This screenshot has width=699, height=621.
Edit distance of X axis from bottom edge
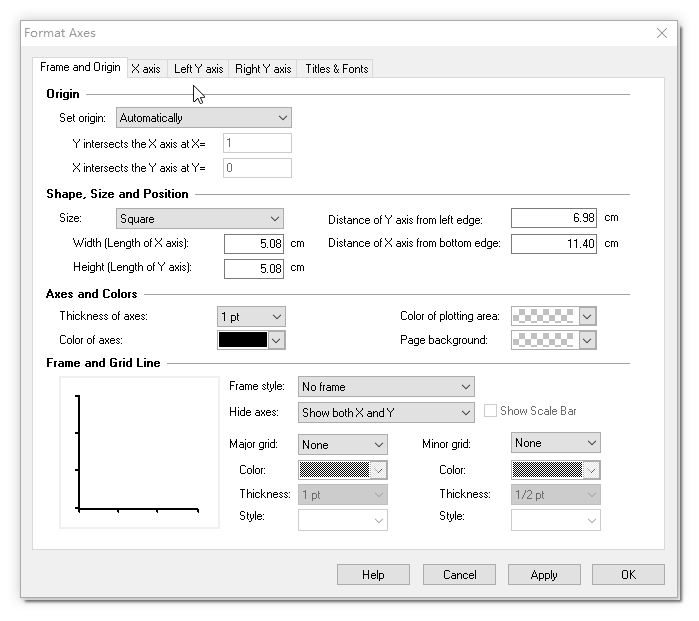coord(554,244)
